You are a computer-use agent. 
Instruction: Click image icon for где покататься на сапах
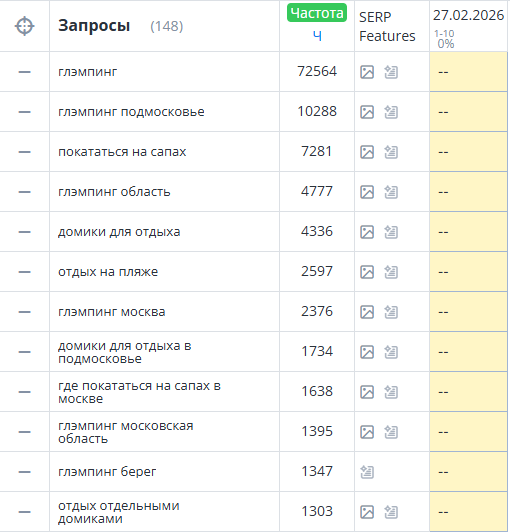pos(367,392)
